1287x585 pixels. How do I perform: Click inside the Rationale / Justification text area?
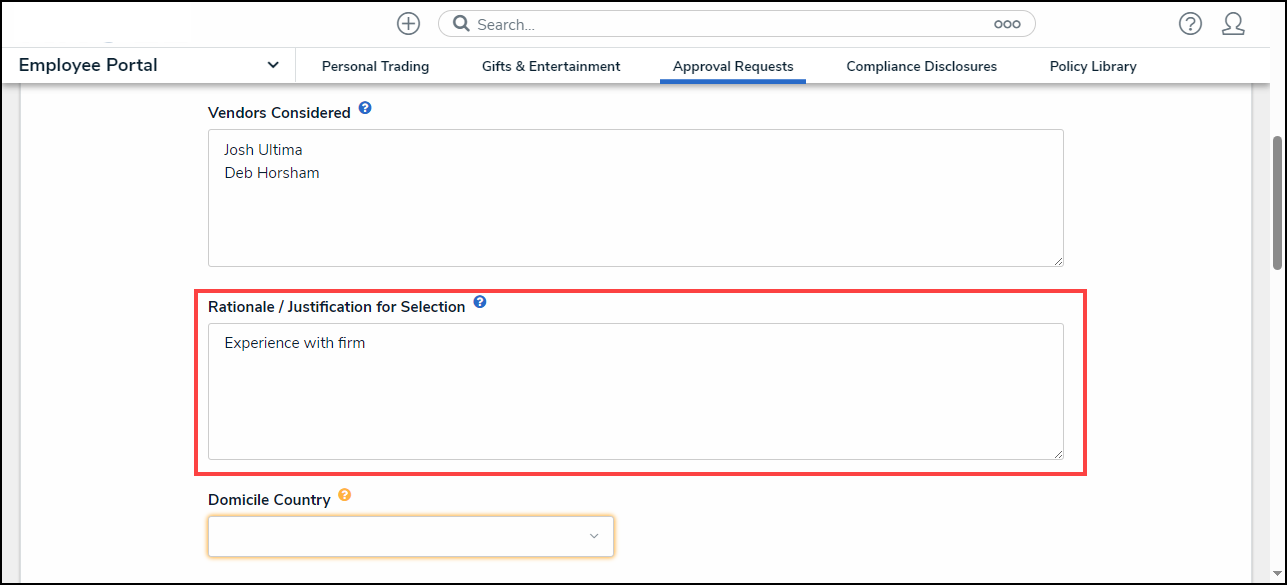(635, 400)
